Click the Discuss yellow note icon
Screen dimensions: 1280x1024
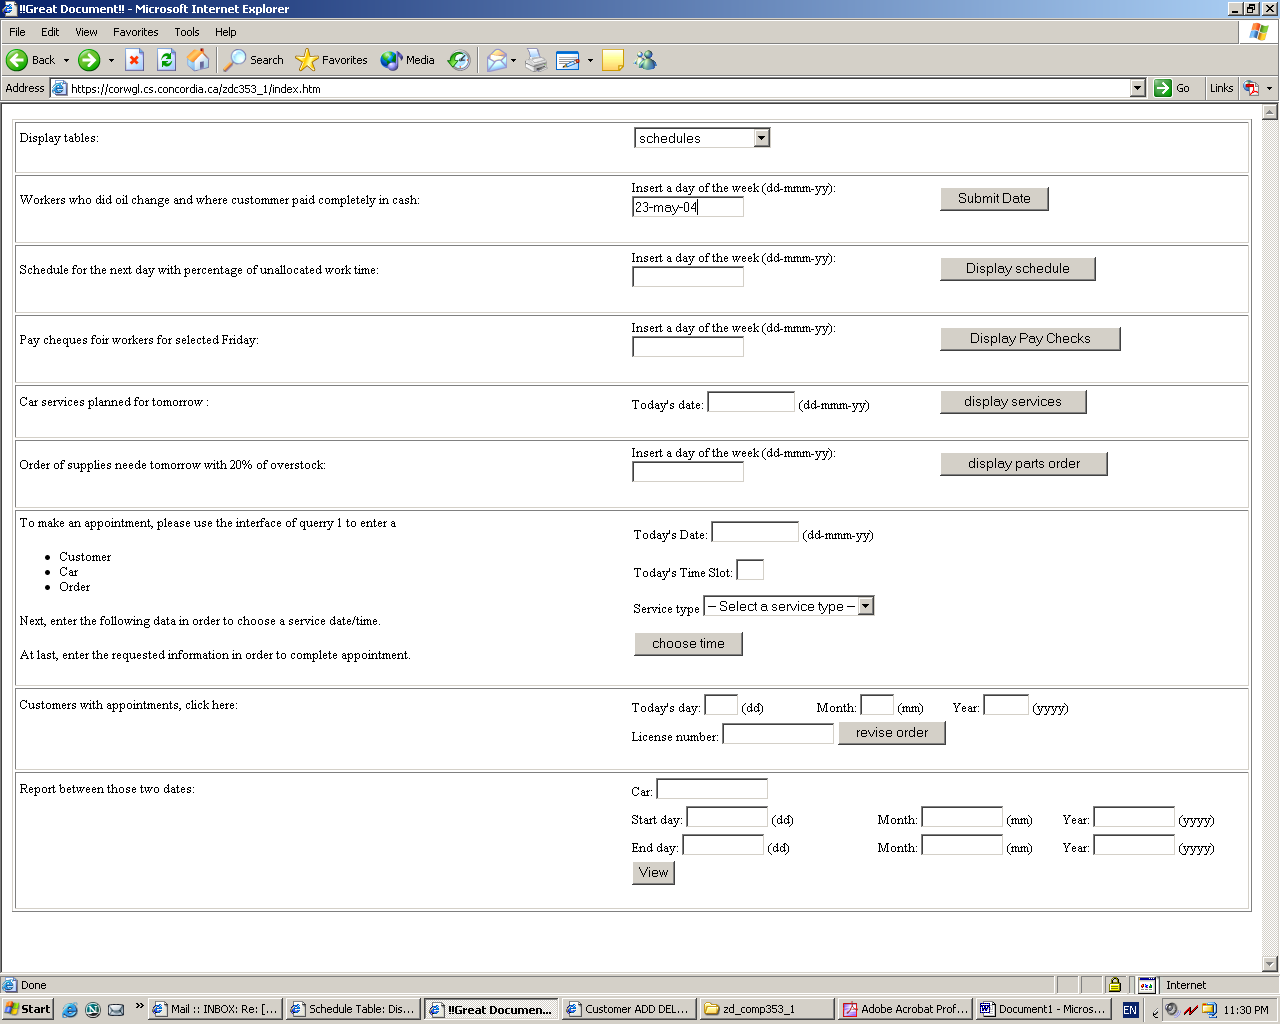[x=613, y=60]
